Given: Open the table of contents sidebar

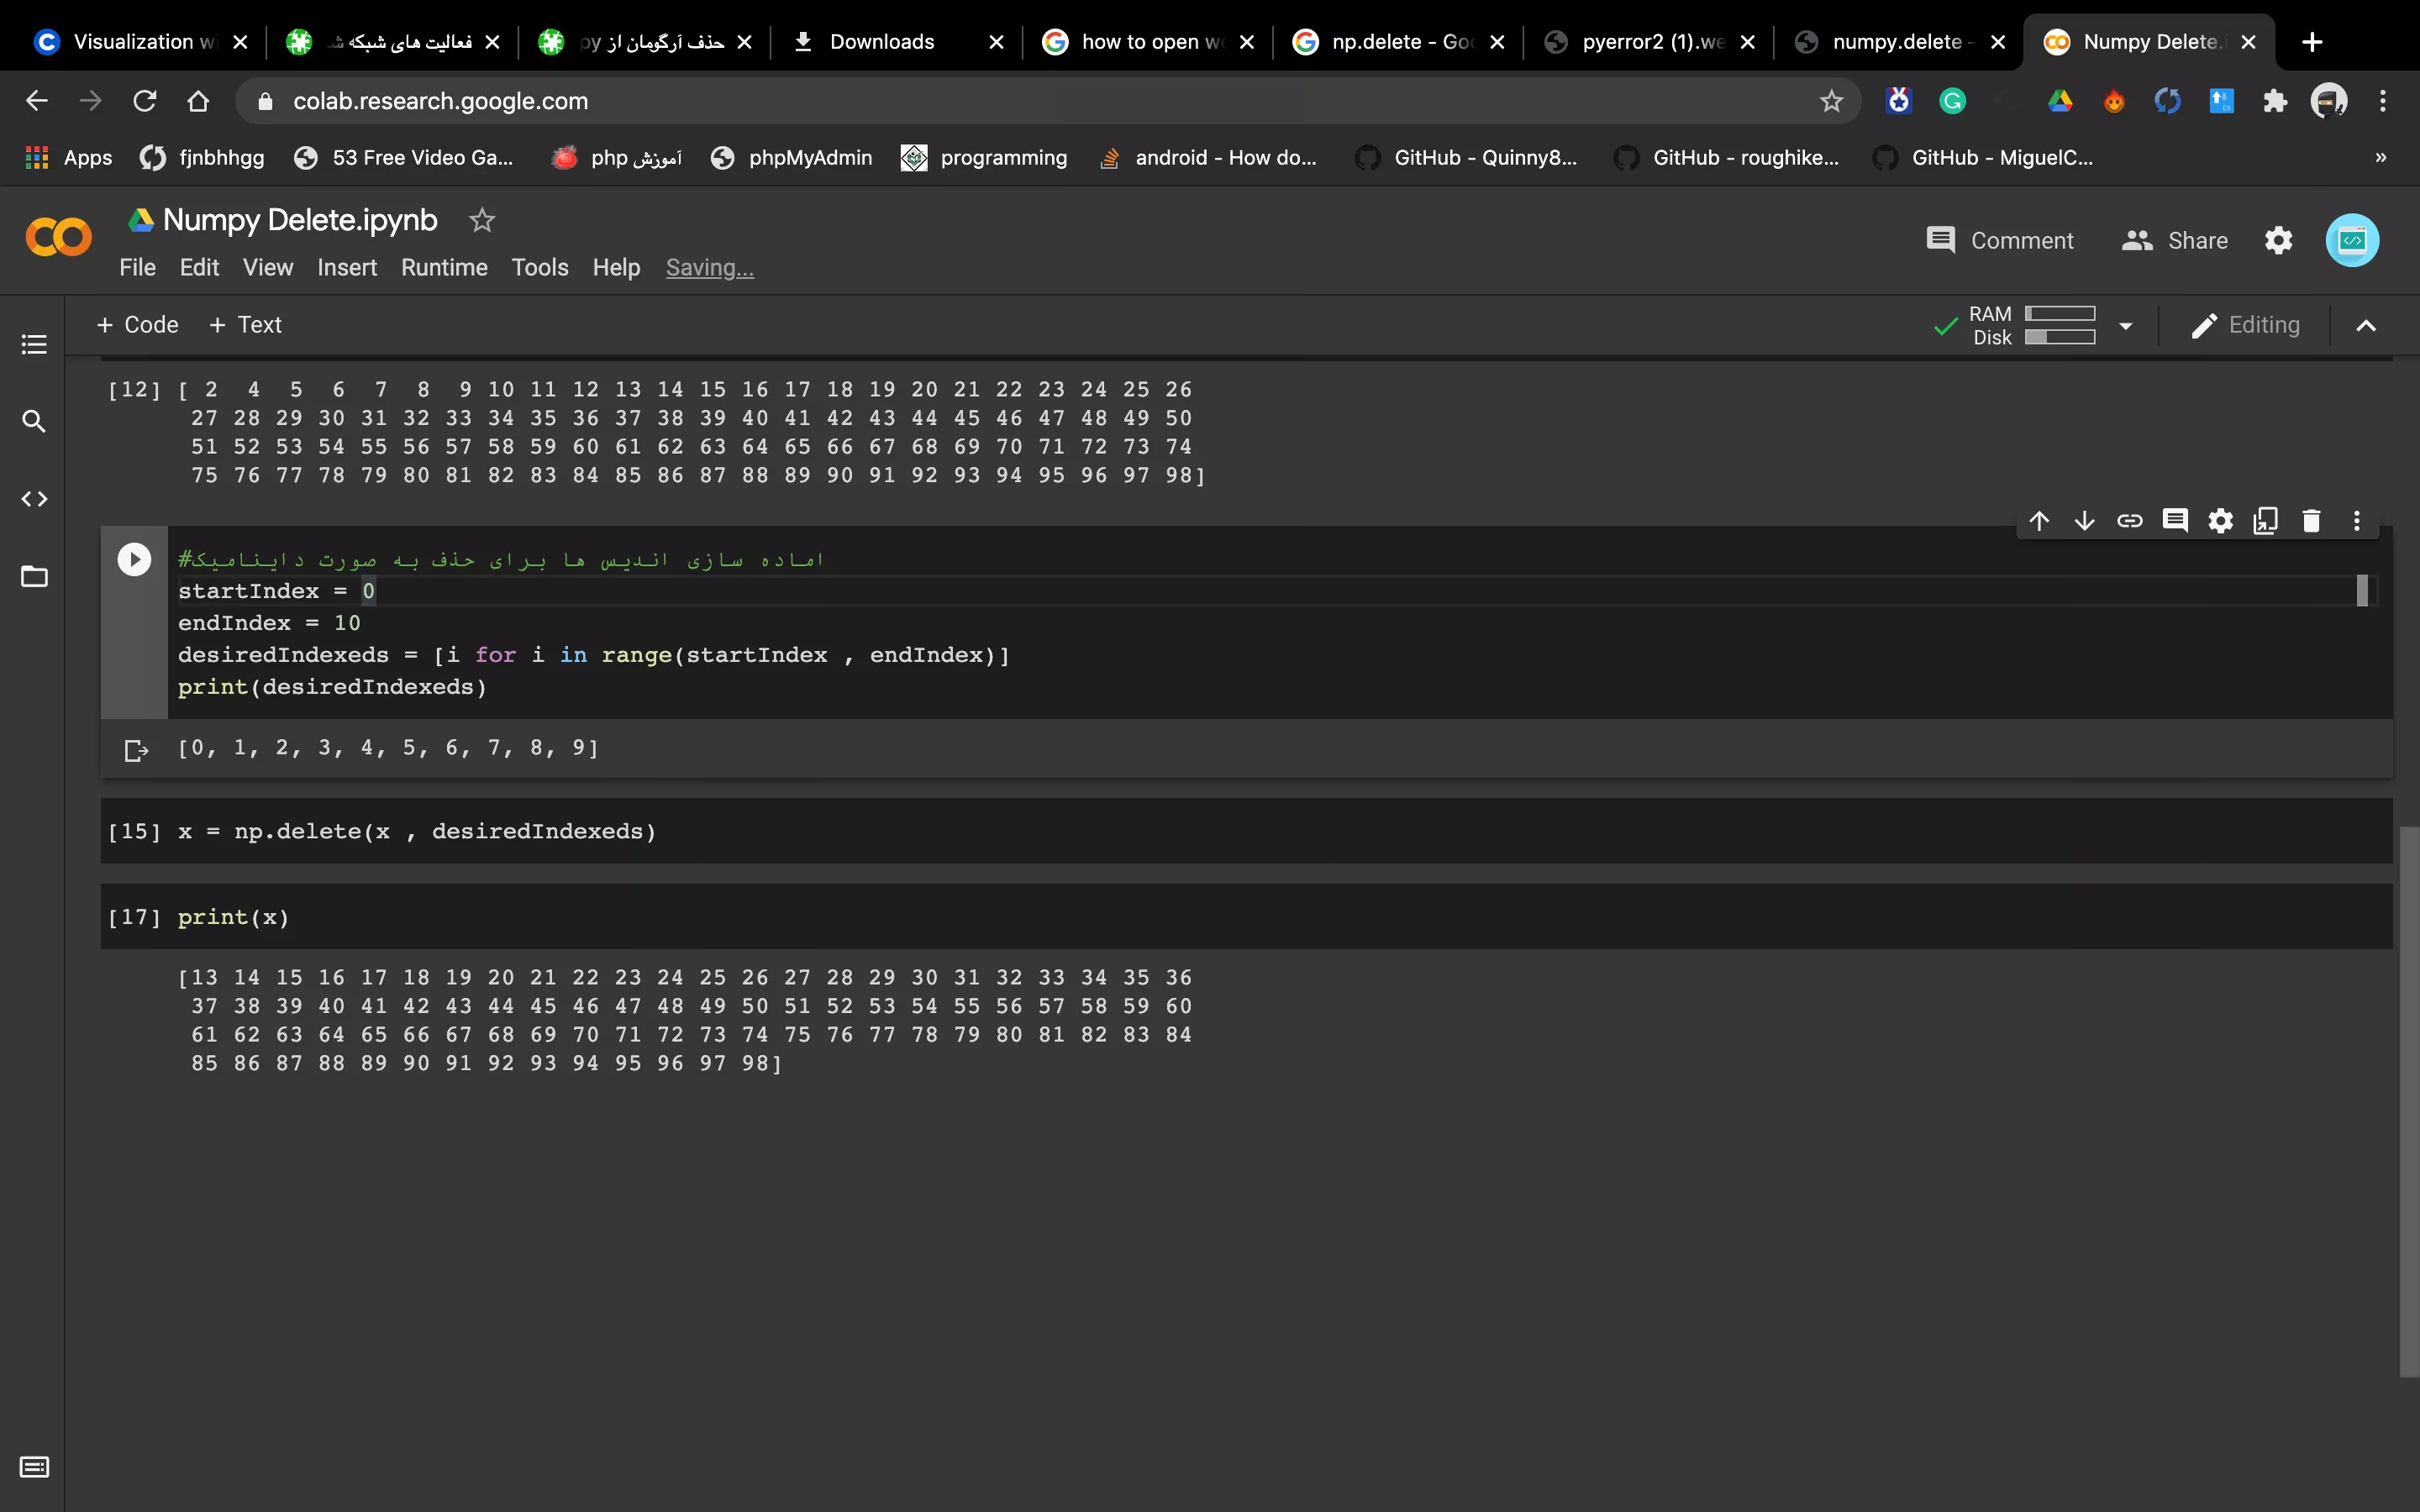Looking at the screenshot, I should pos(34,344).
